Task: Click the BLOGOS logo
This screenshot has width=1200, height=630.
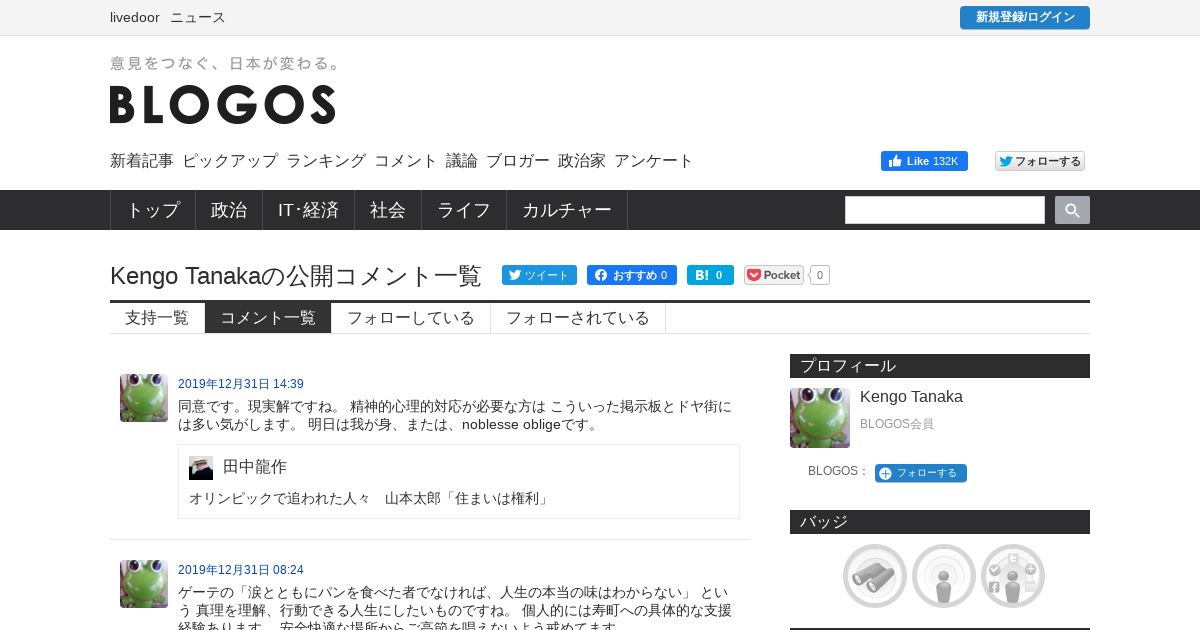Action: [222, 104]
